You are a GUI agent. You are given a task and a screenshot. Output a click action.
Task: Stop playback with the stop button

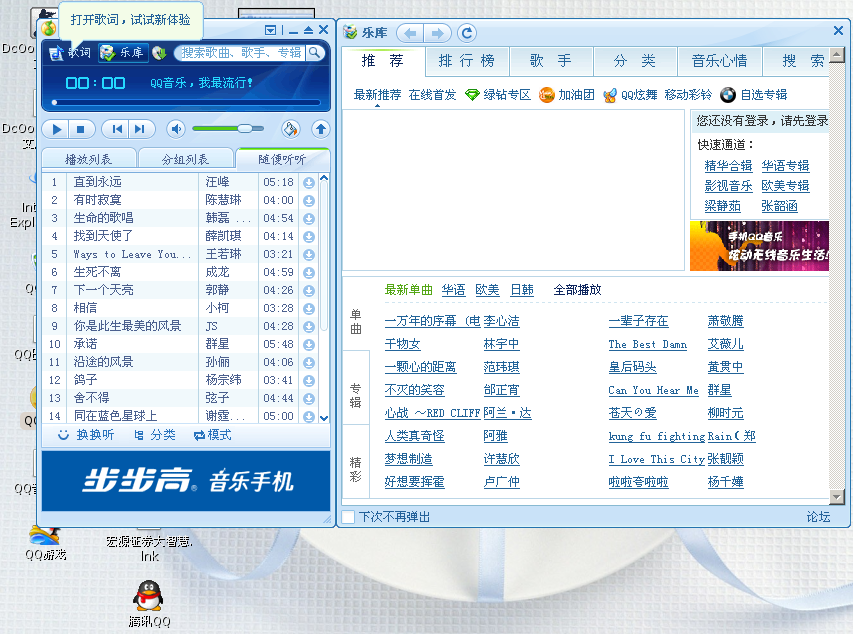pyautogui.click(x=81, y=129)
